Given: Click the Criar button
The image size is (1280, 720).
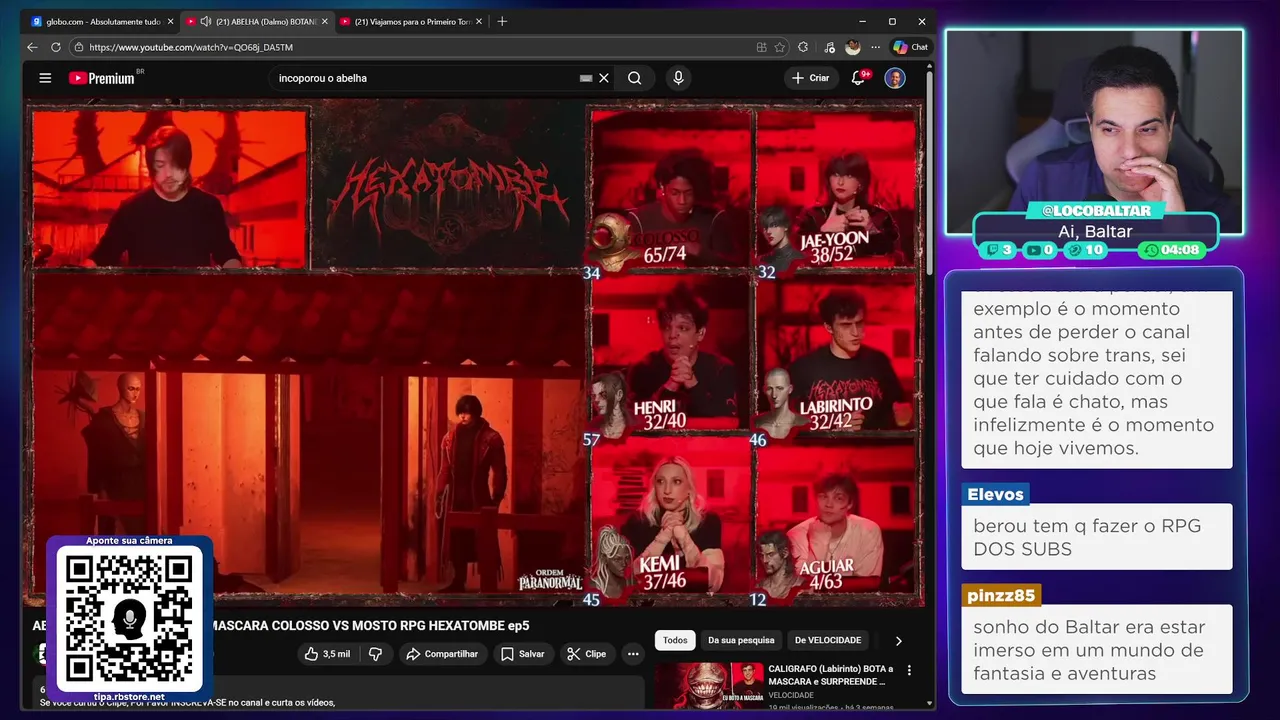Looking at the screenshot, I should (x=810, y=78).
